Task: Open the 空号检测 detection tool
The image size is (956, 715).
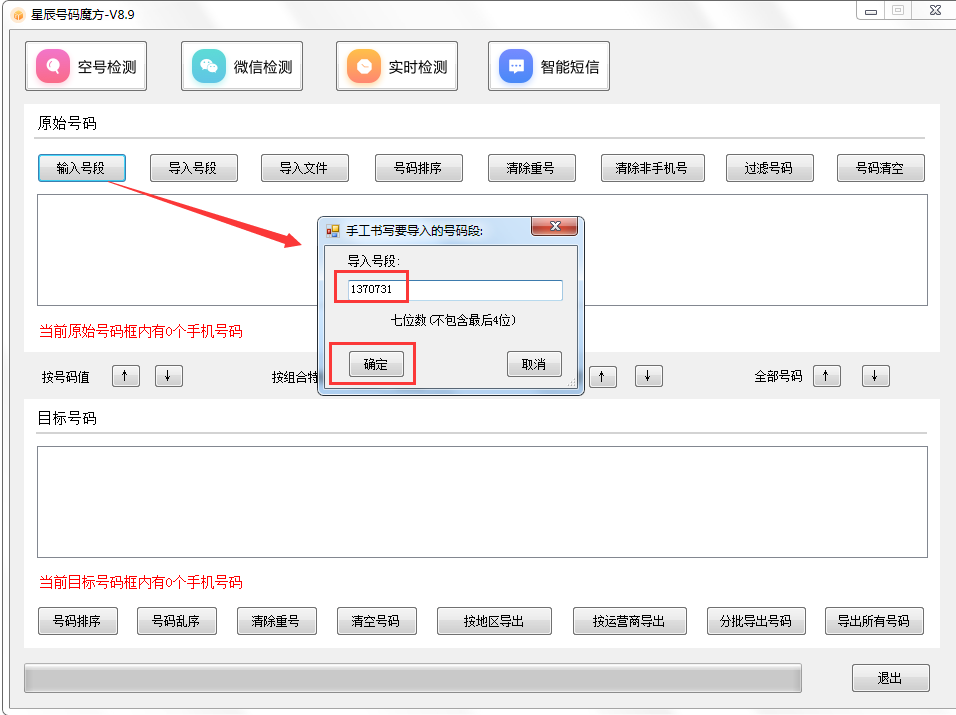Action: (85, 65)
